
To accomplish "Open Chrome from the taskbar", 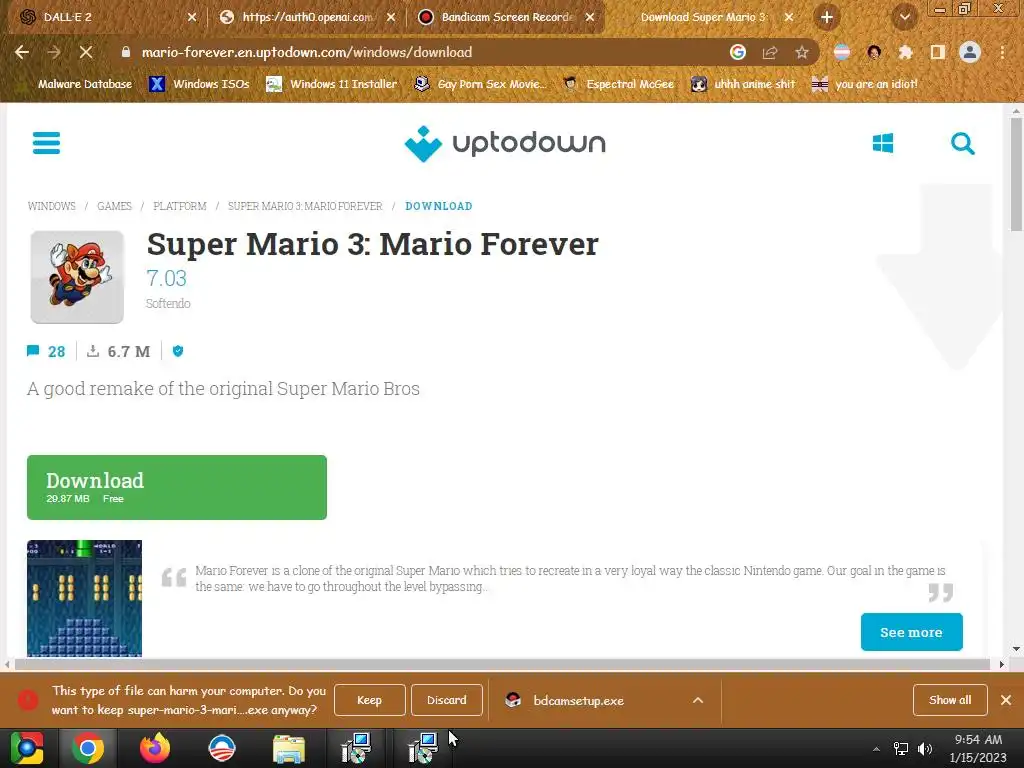I will 88,748.
